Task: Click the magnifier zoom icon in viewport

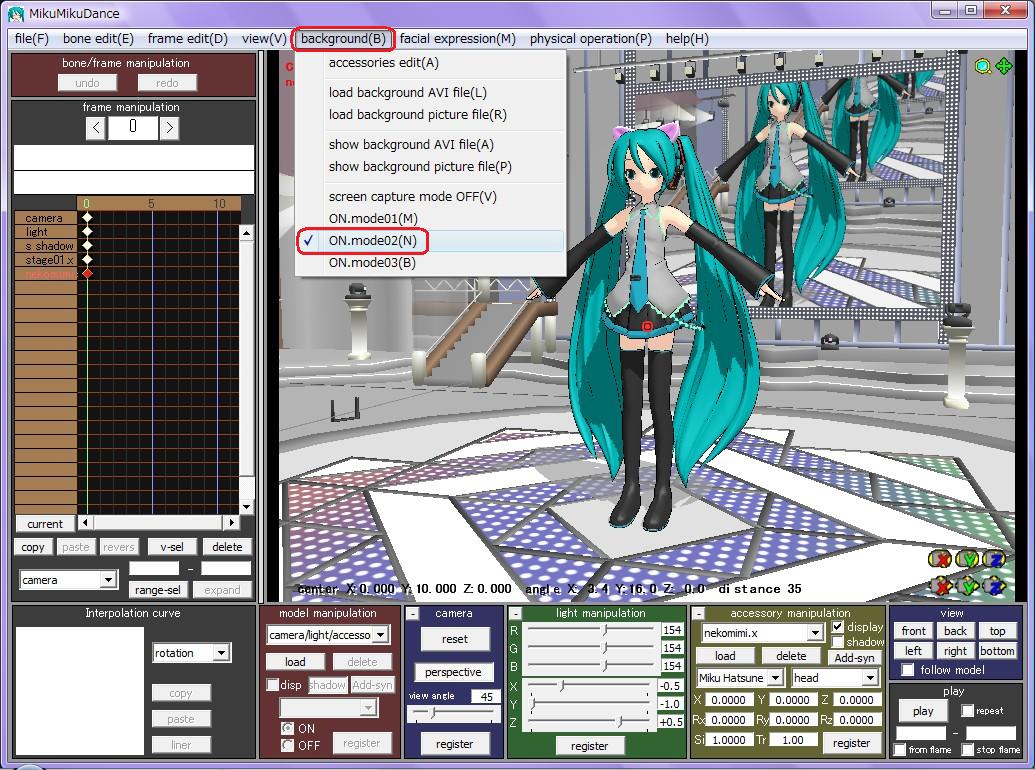Action: (x=983, y=67)
